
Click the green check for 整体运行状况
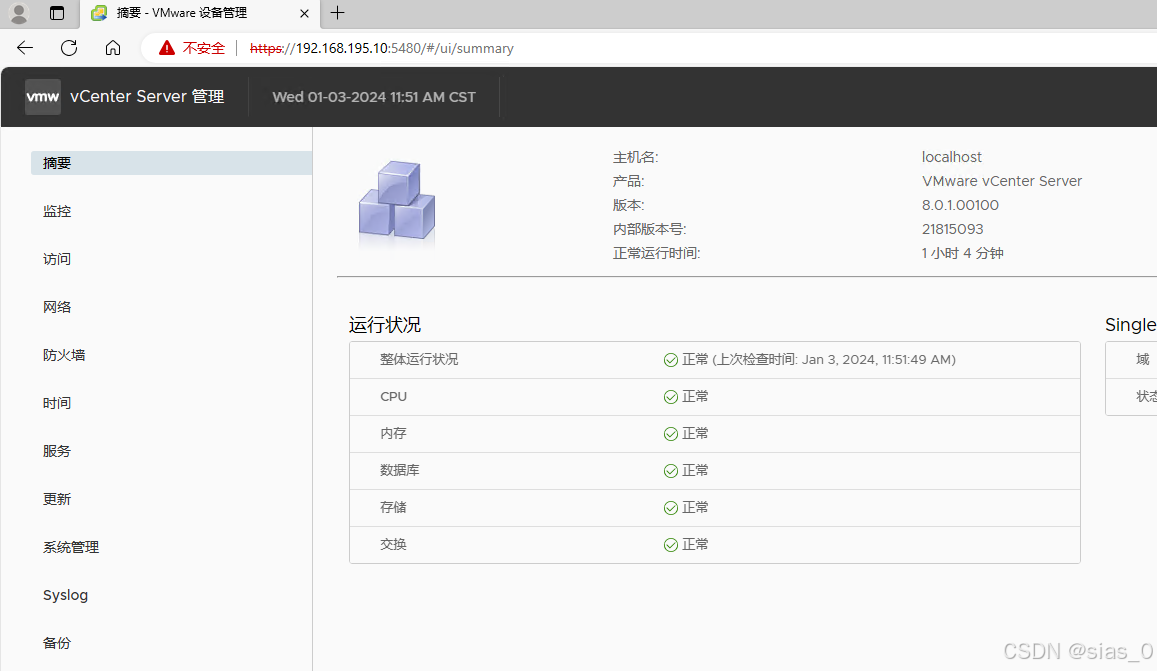coord(671,360)
